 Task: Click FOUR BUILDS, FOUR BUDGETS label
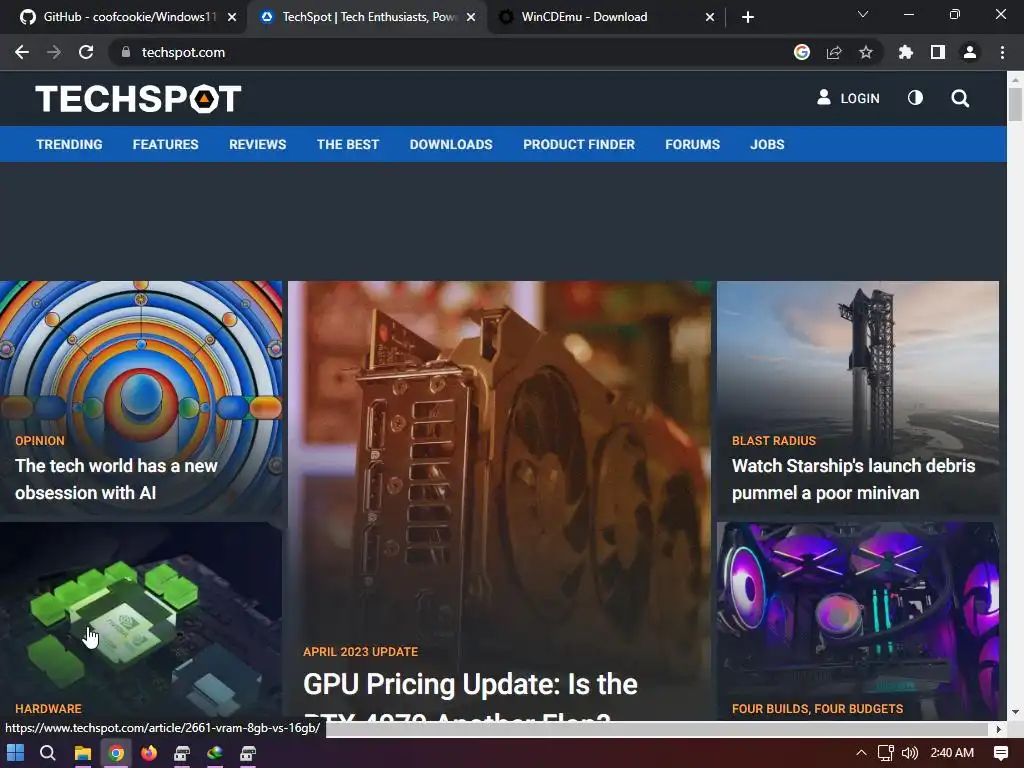(x=818, y=709)
